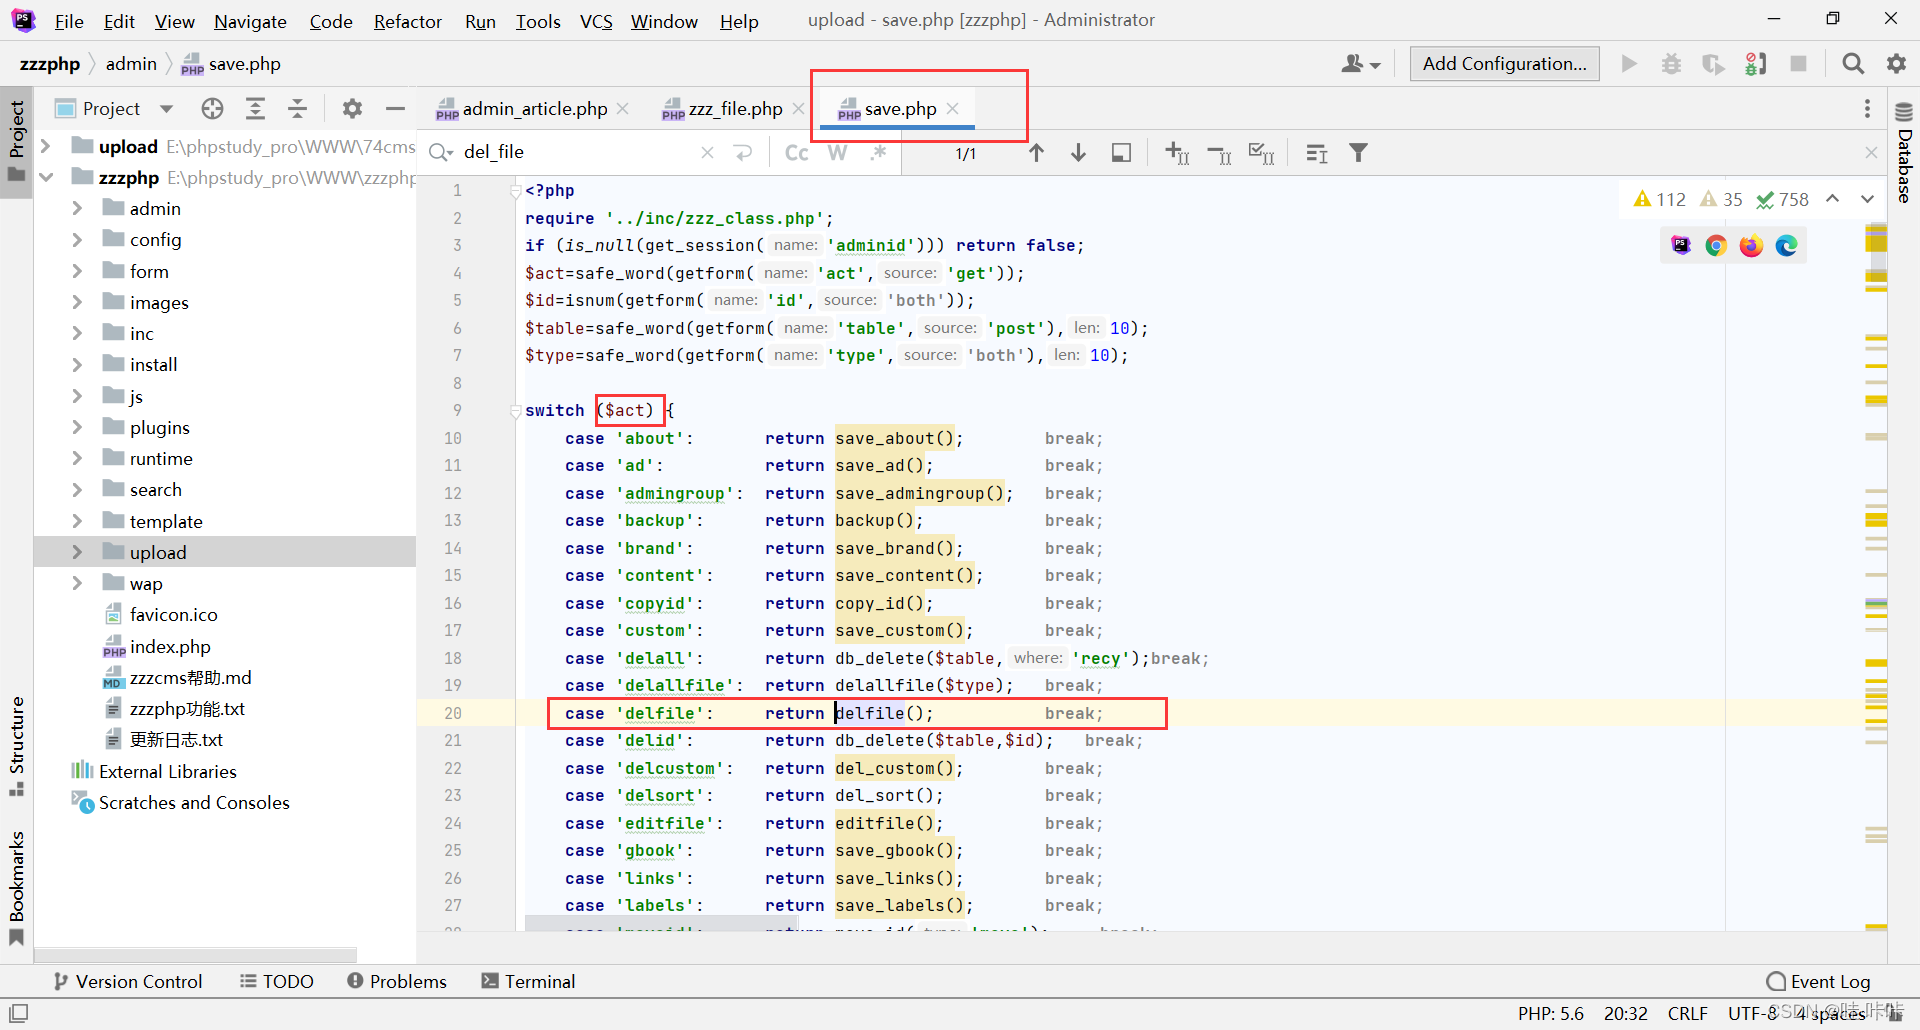Image resolution: width=1920 pixels, height=1030 pixels.
Task: Open Database side panel
Action: 1904,152
